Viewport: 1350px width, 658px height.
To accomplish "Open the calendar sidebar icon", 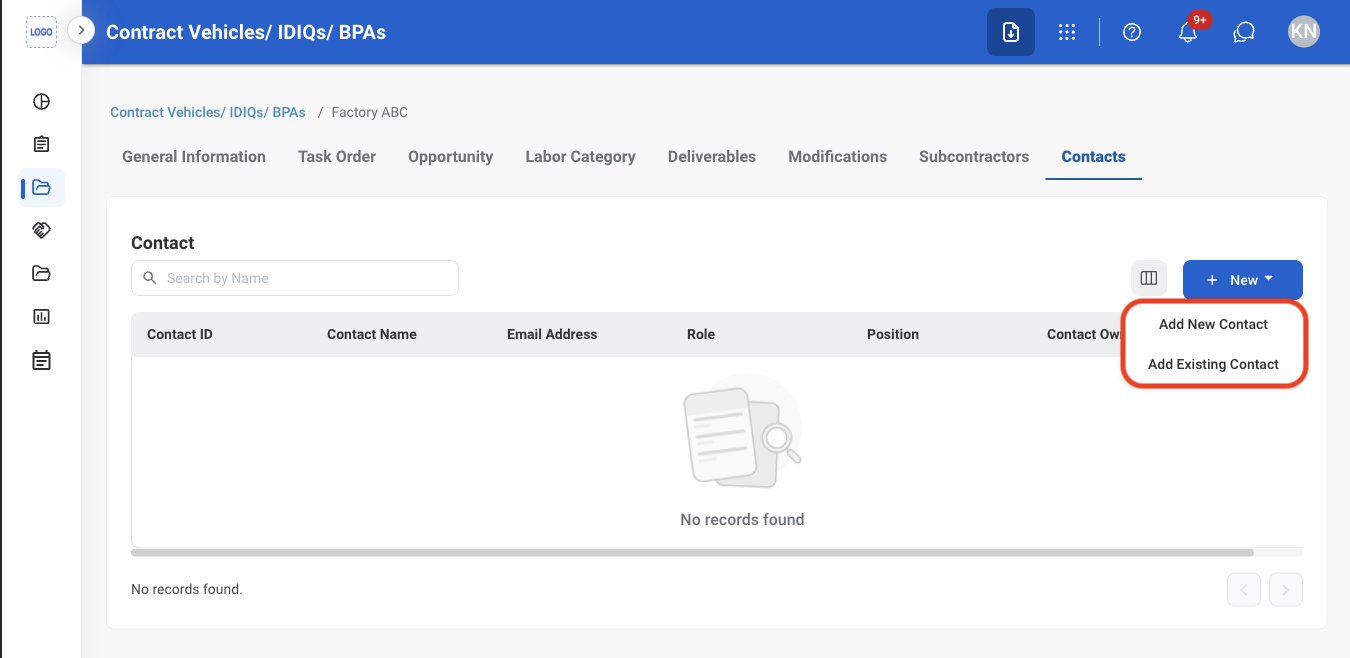I will (x=41, y=360).
